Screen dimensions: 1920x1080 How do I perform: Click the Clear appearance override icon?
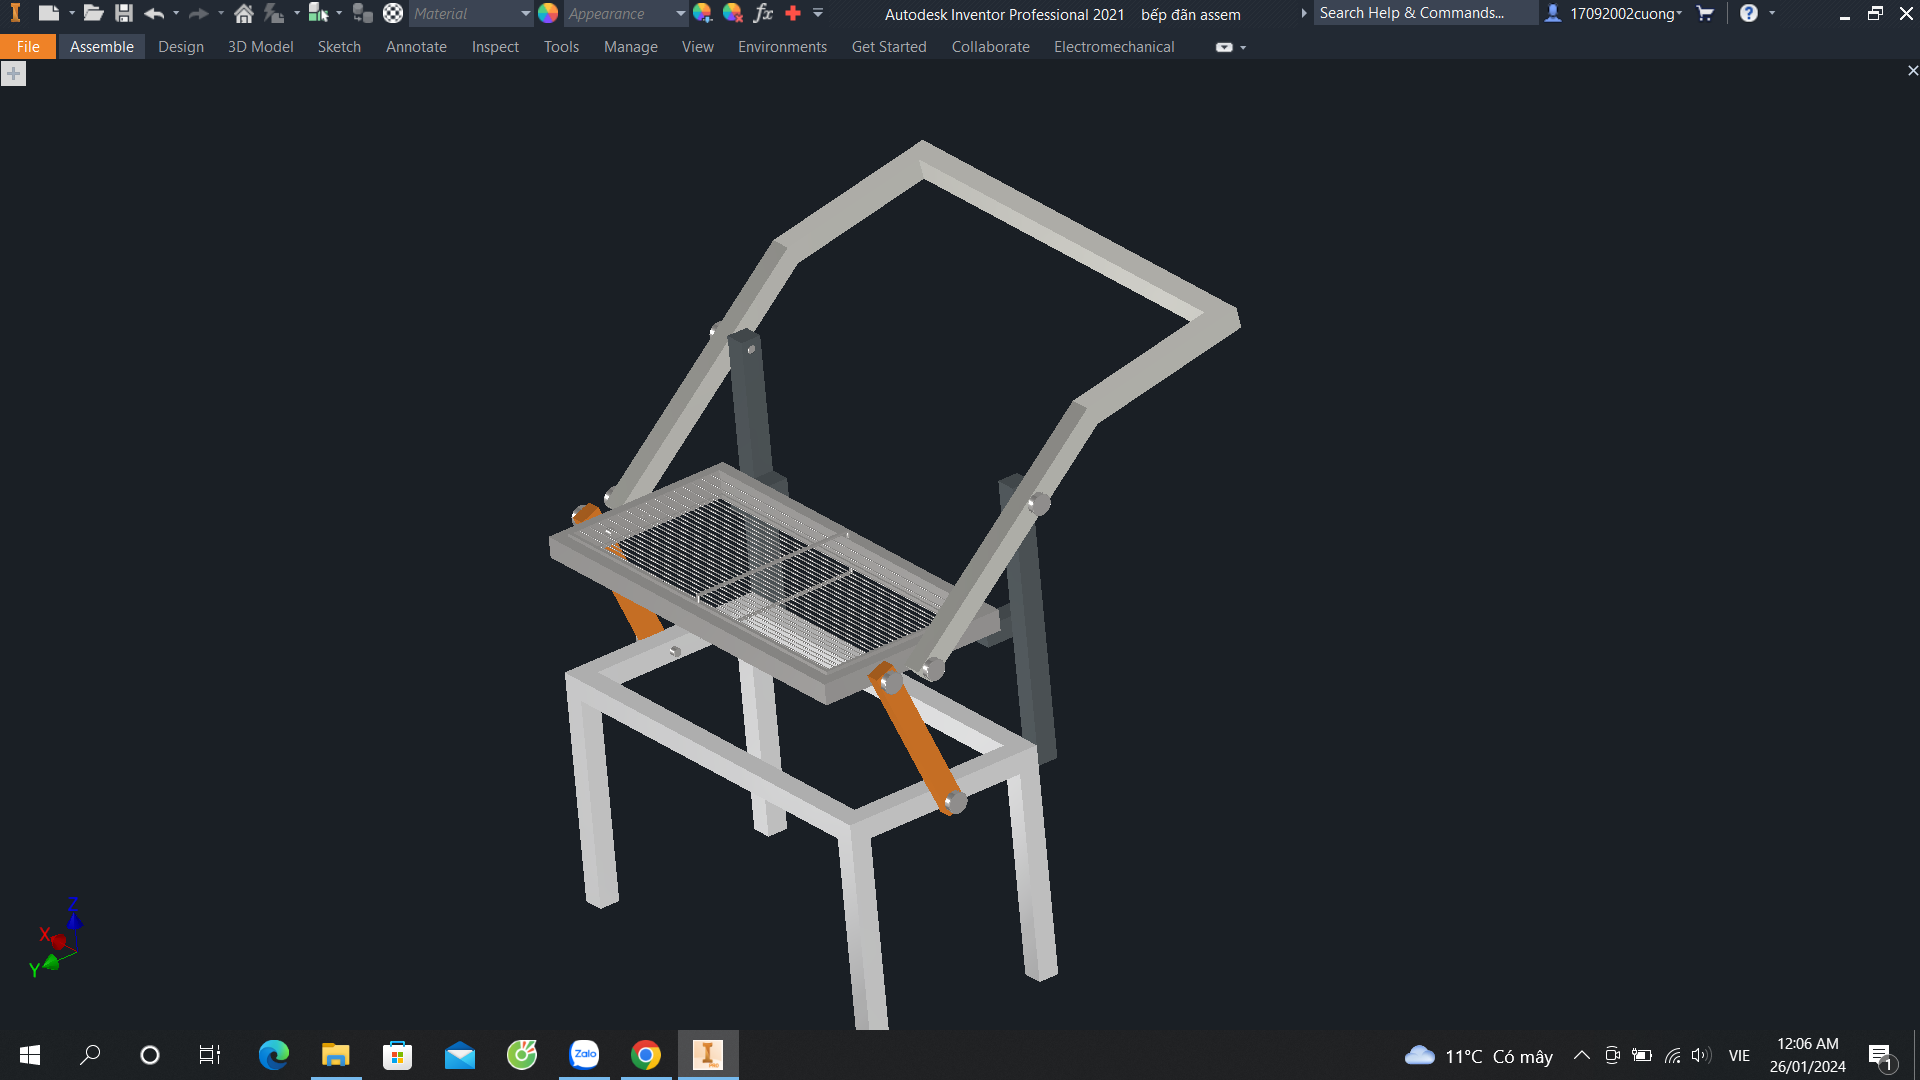[x=733, y=13]
